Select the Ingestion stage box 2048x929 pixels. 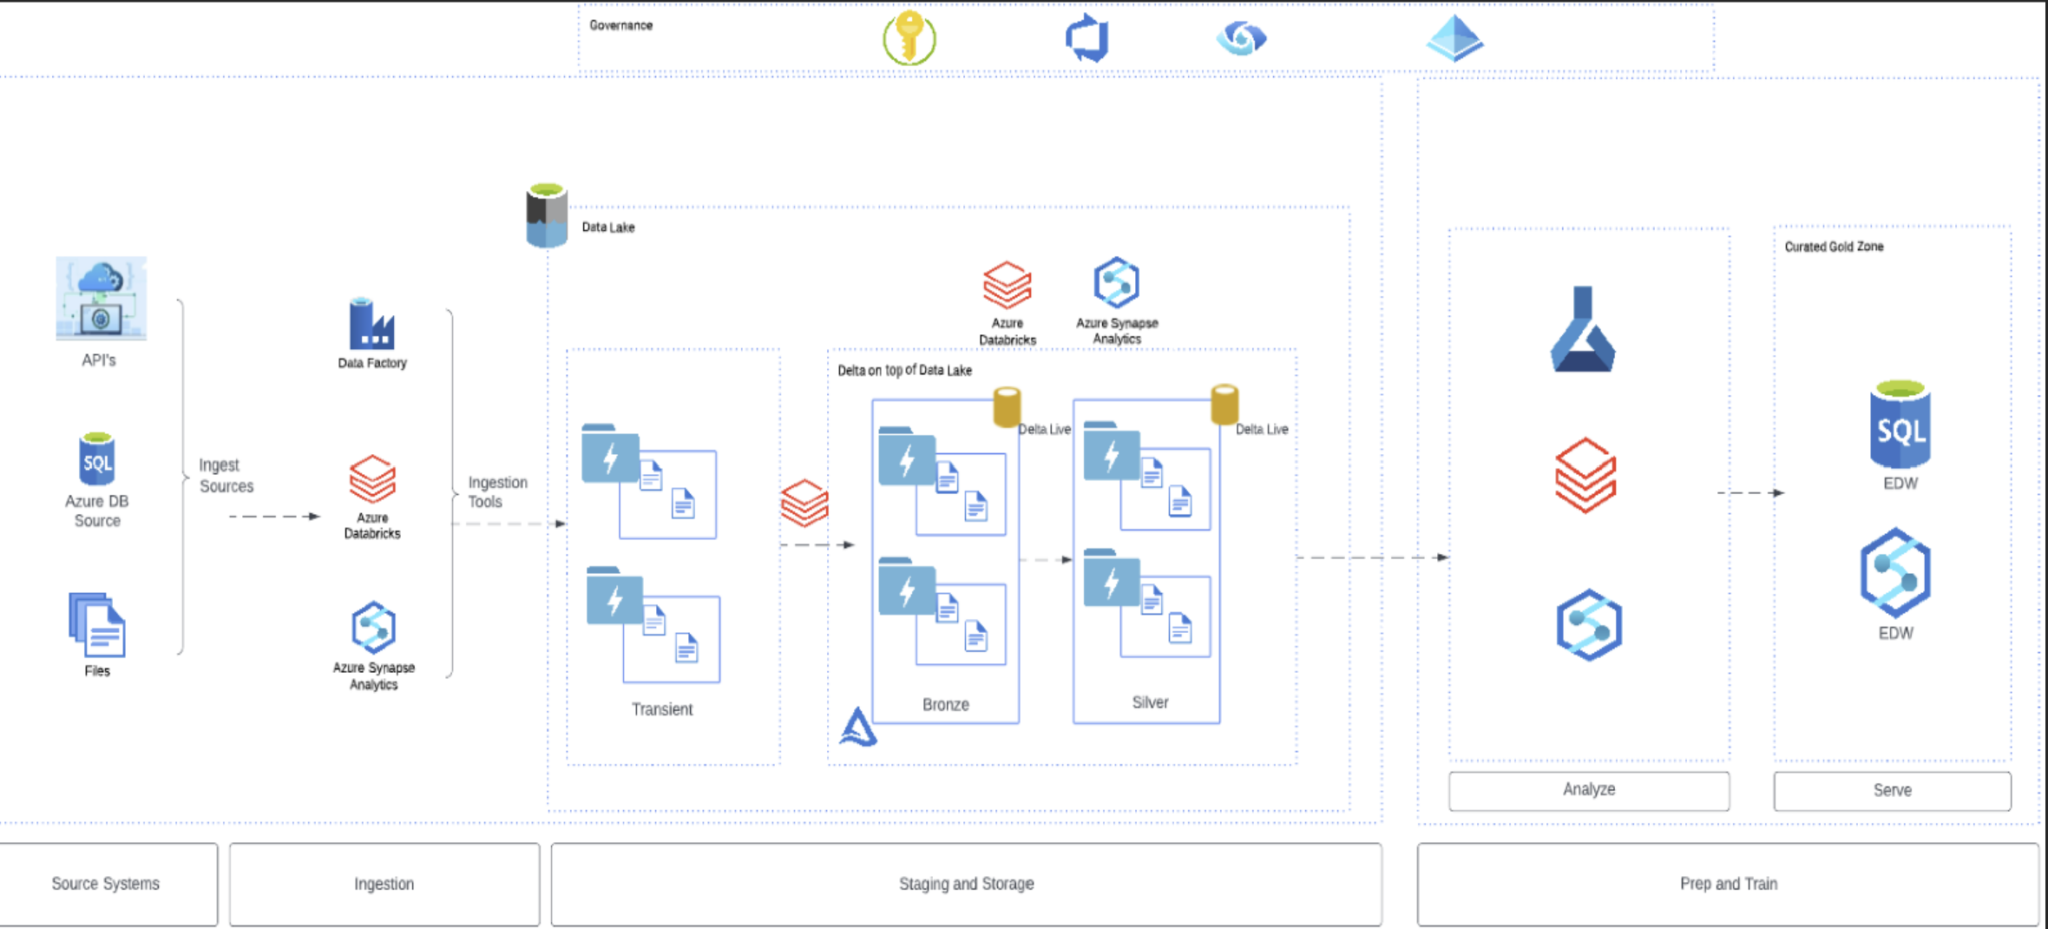pos(384,884)
